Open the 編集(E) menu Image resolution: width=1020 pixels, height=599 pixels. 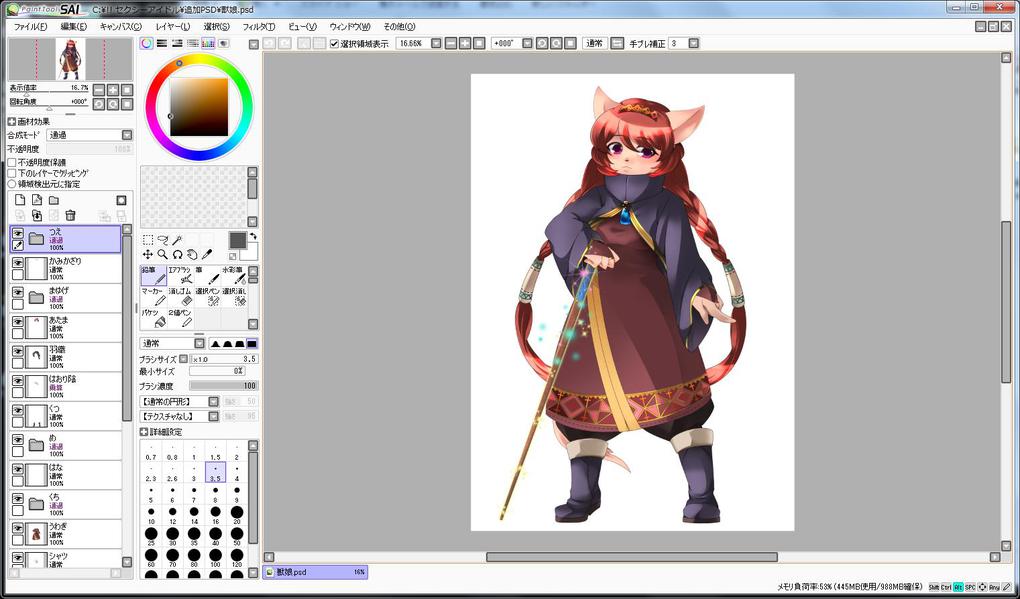pos(74,27)
